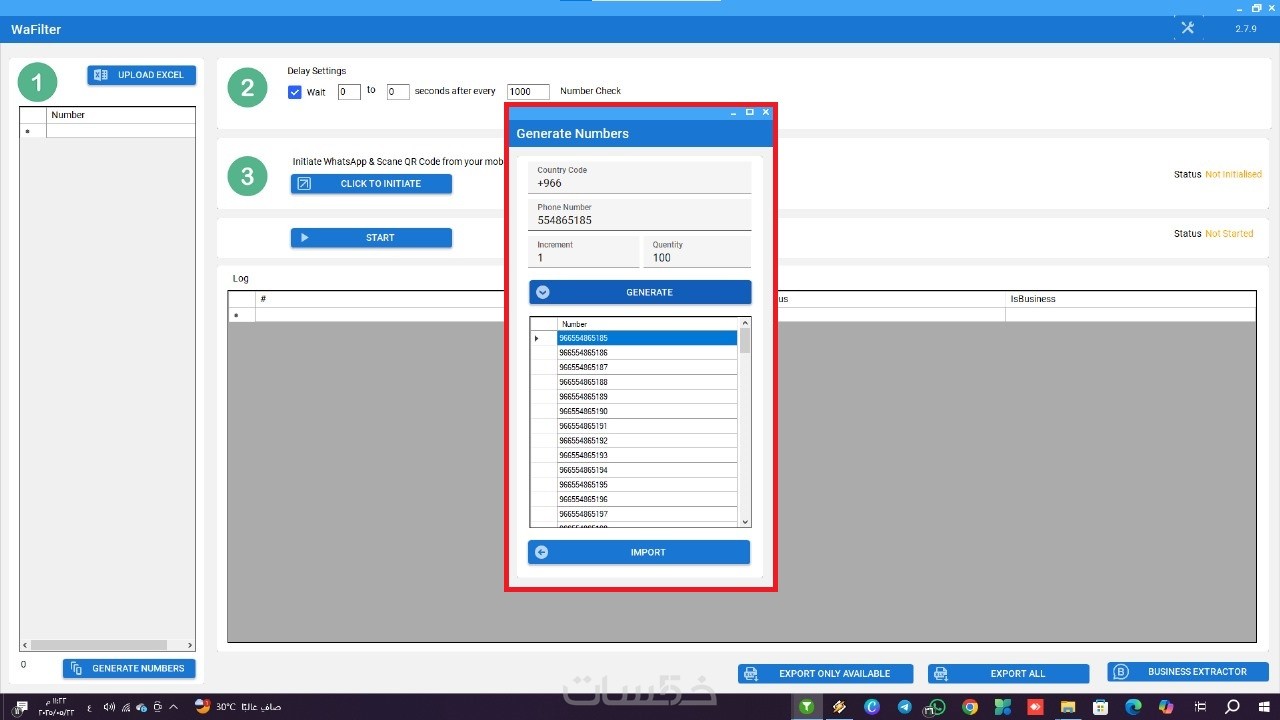Open WhatsApp from the taskbar
The width and height of the screenshot is (1280, 720).
[937, 707]
